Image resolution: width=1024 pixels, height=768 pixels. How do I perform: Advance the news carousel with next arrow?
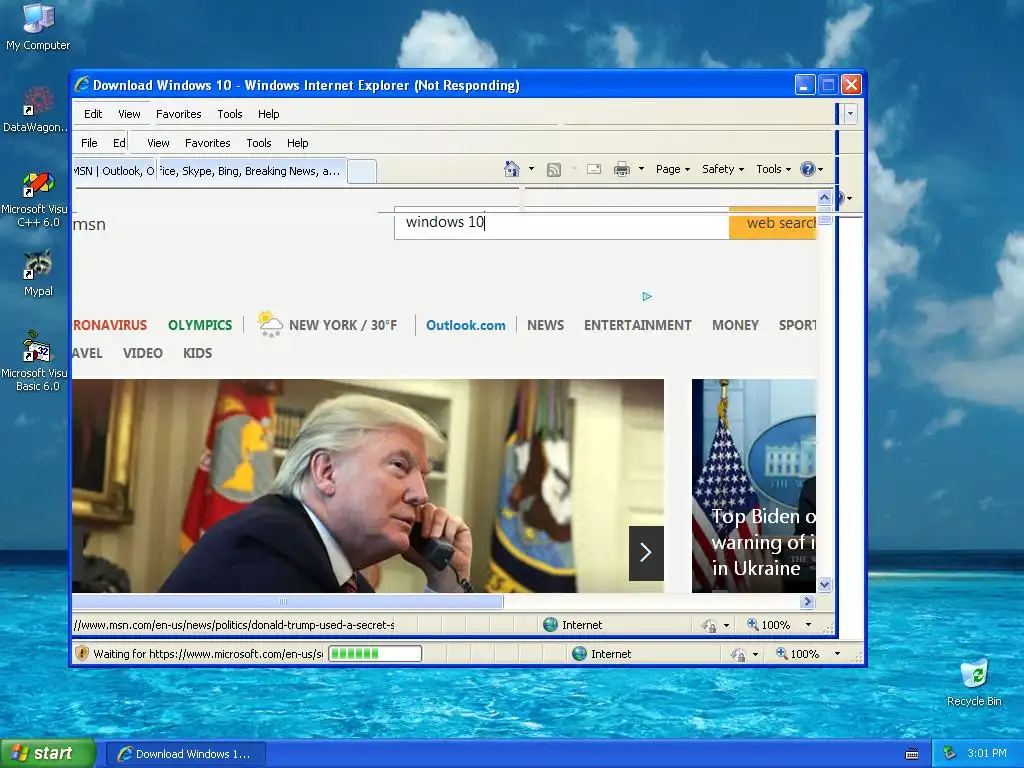point(646,552)
